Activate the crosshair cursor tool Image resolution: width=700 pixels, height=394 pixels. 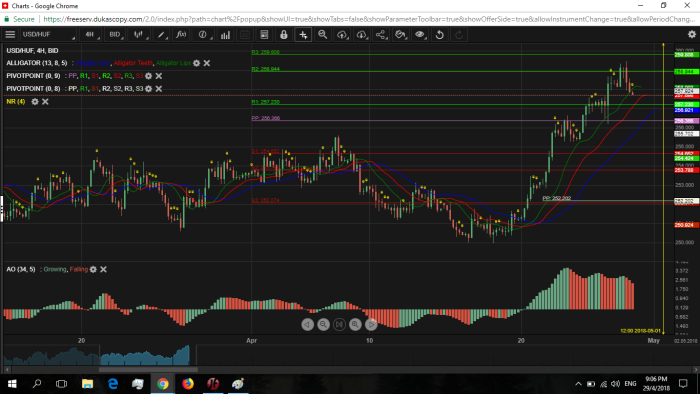click(303, 34)
